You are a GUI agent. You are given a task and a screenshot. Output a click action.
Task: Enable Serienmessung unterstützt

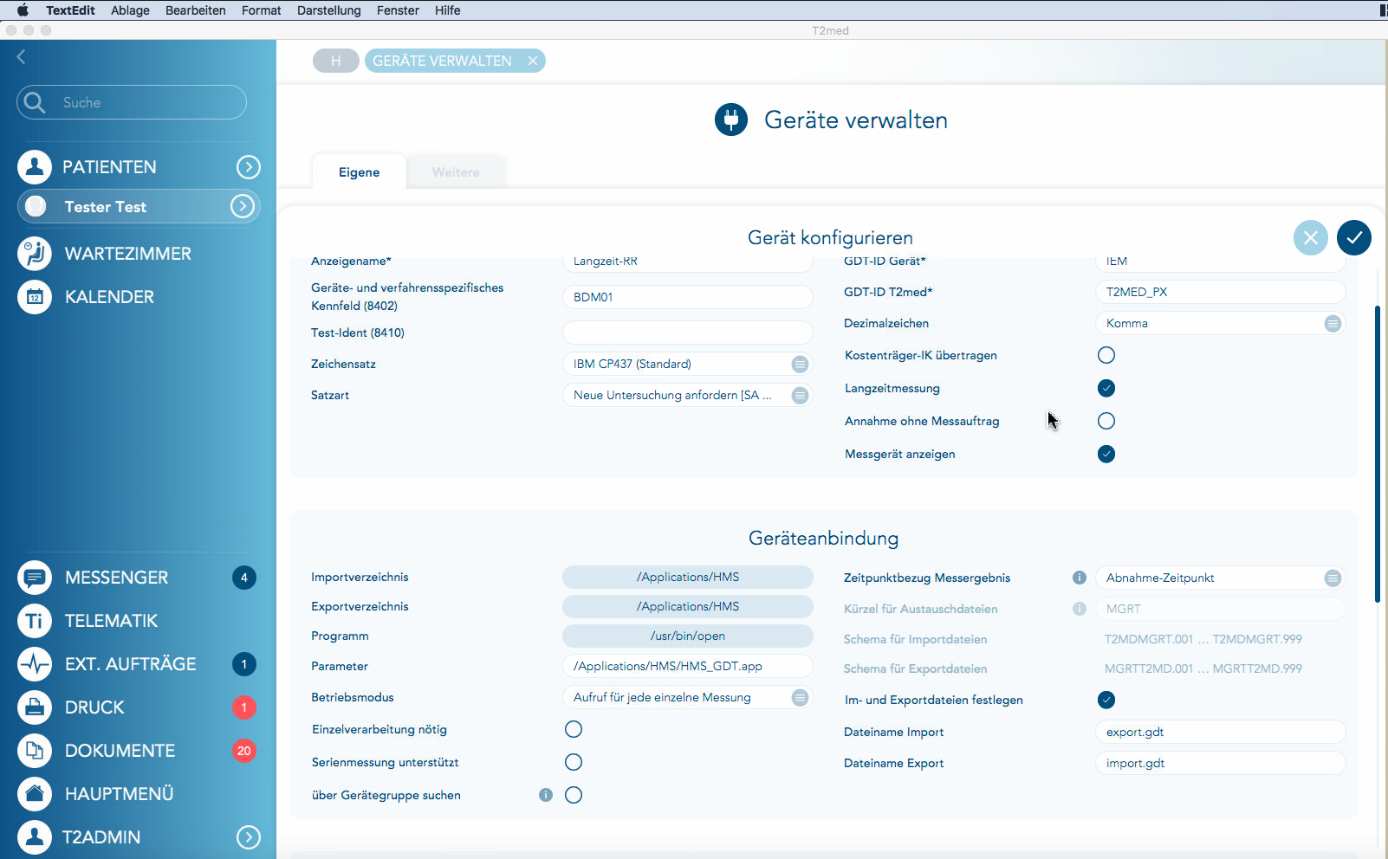[x=573, y=762]
